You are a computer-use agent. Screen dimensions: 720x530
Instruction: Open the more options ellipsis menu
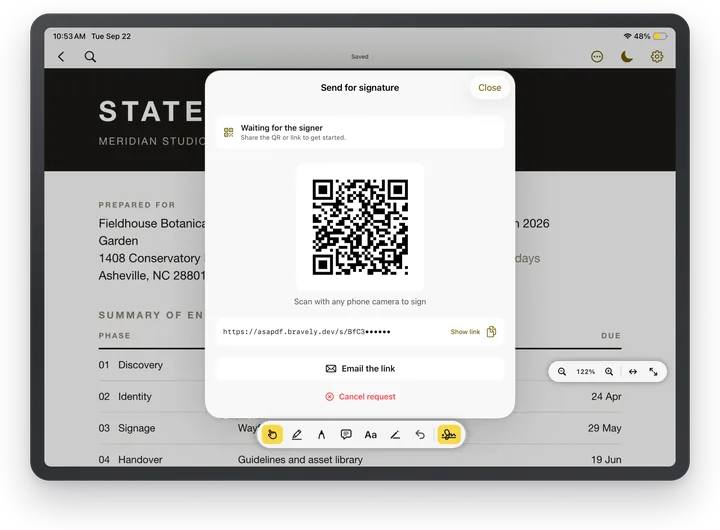tap(597, 56)
